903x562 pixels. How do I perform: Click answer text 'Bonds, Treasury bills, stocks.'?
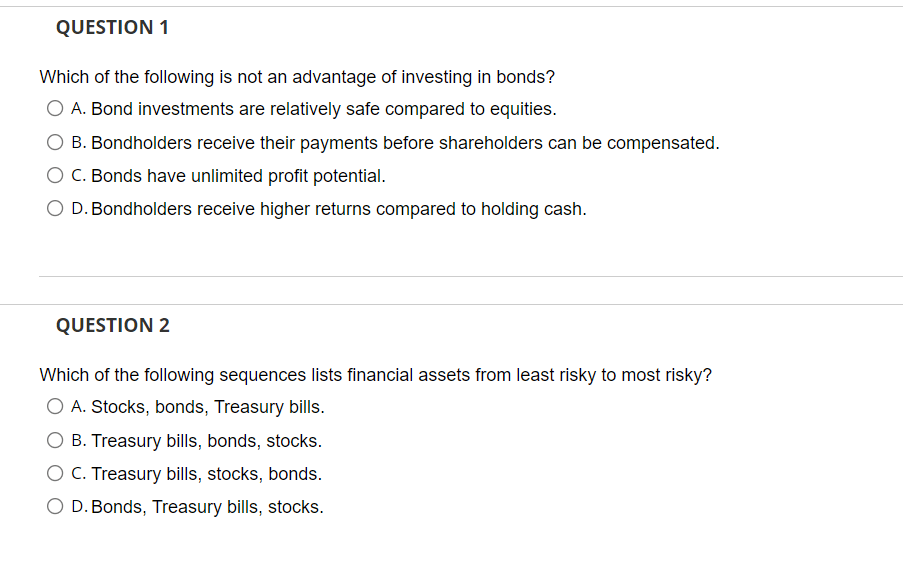click(207, 507)
